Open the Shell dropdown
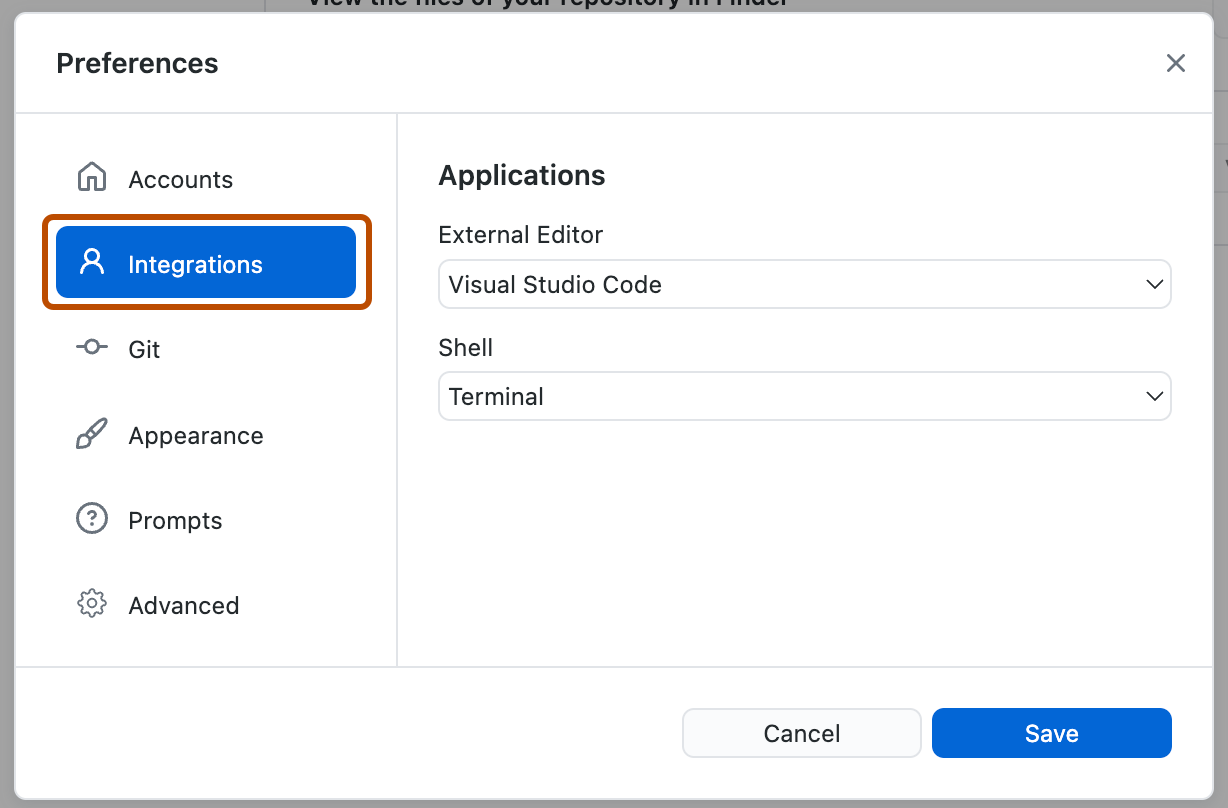The width and height of the screenshot is (1228, 808). (x=805, y=397)
